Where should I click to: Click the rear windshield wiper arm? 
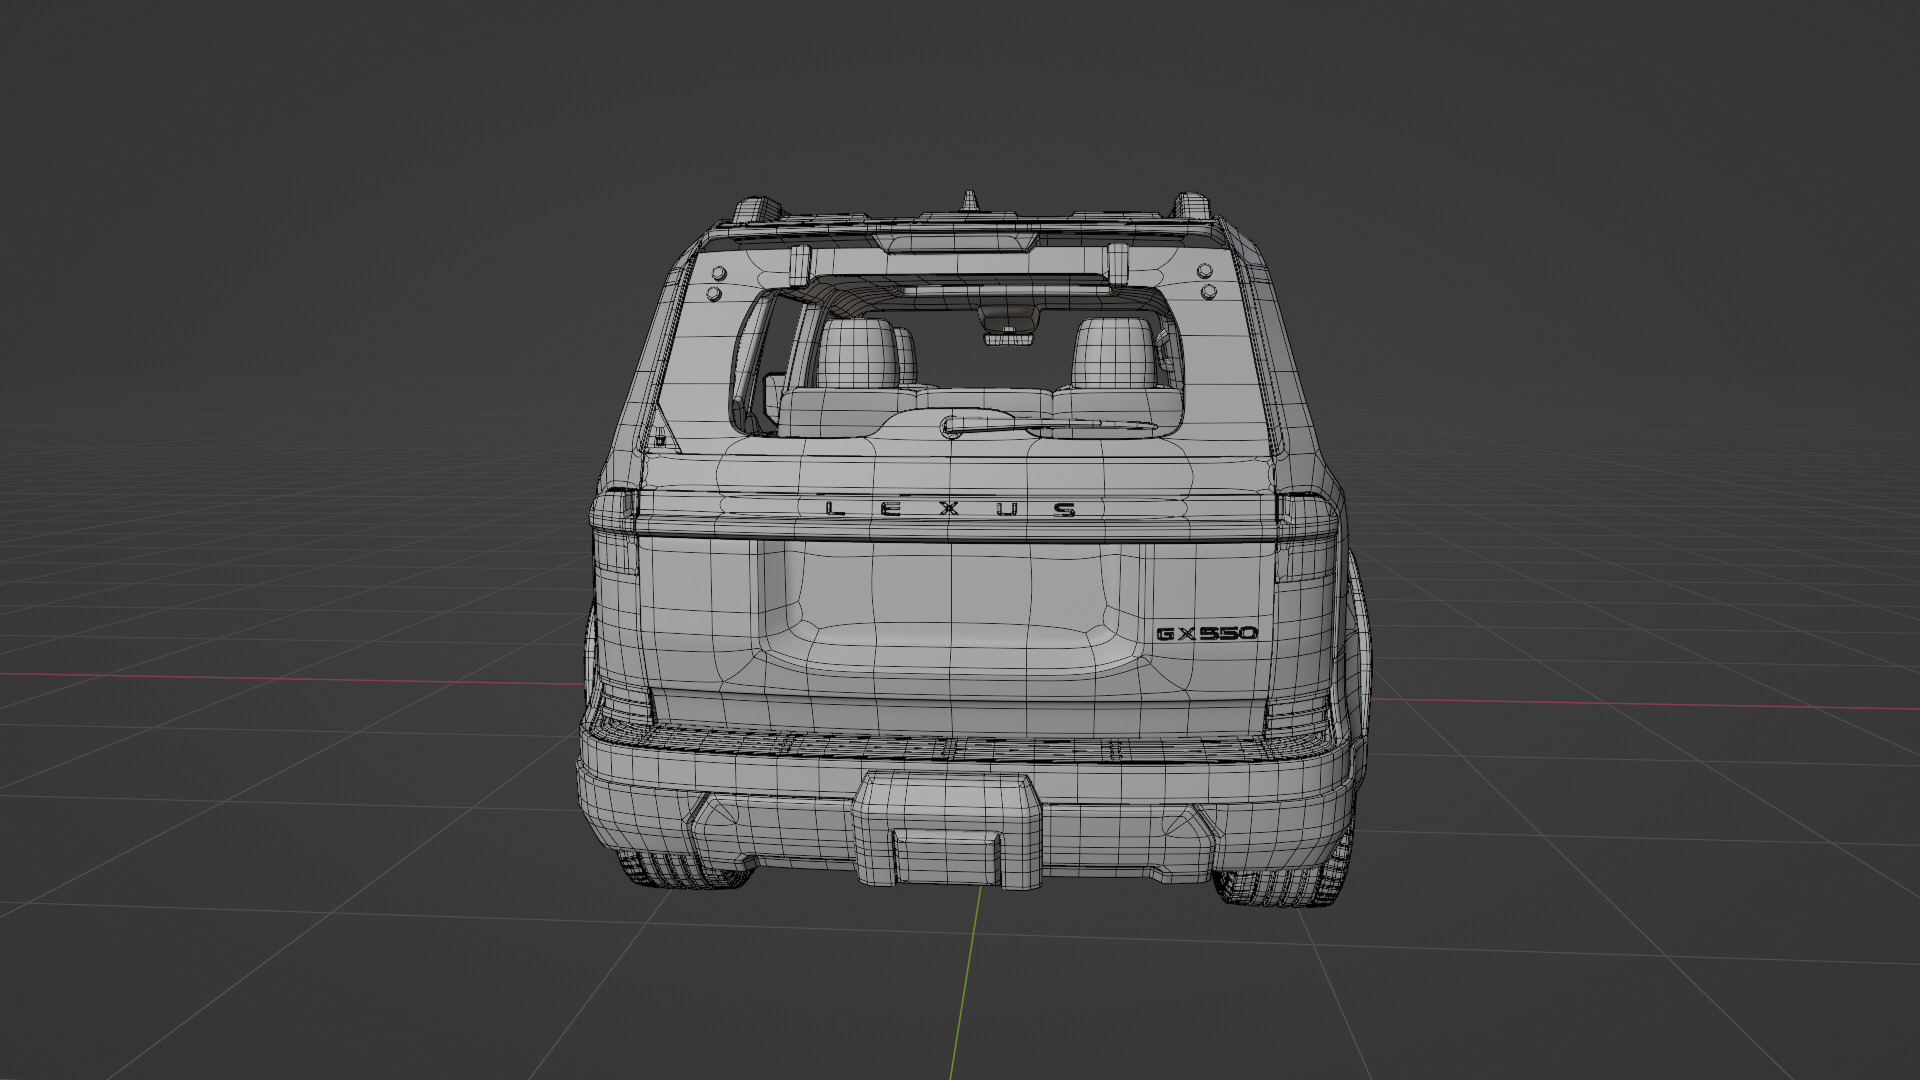tap(1048, 427)
